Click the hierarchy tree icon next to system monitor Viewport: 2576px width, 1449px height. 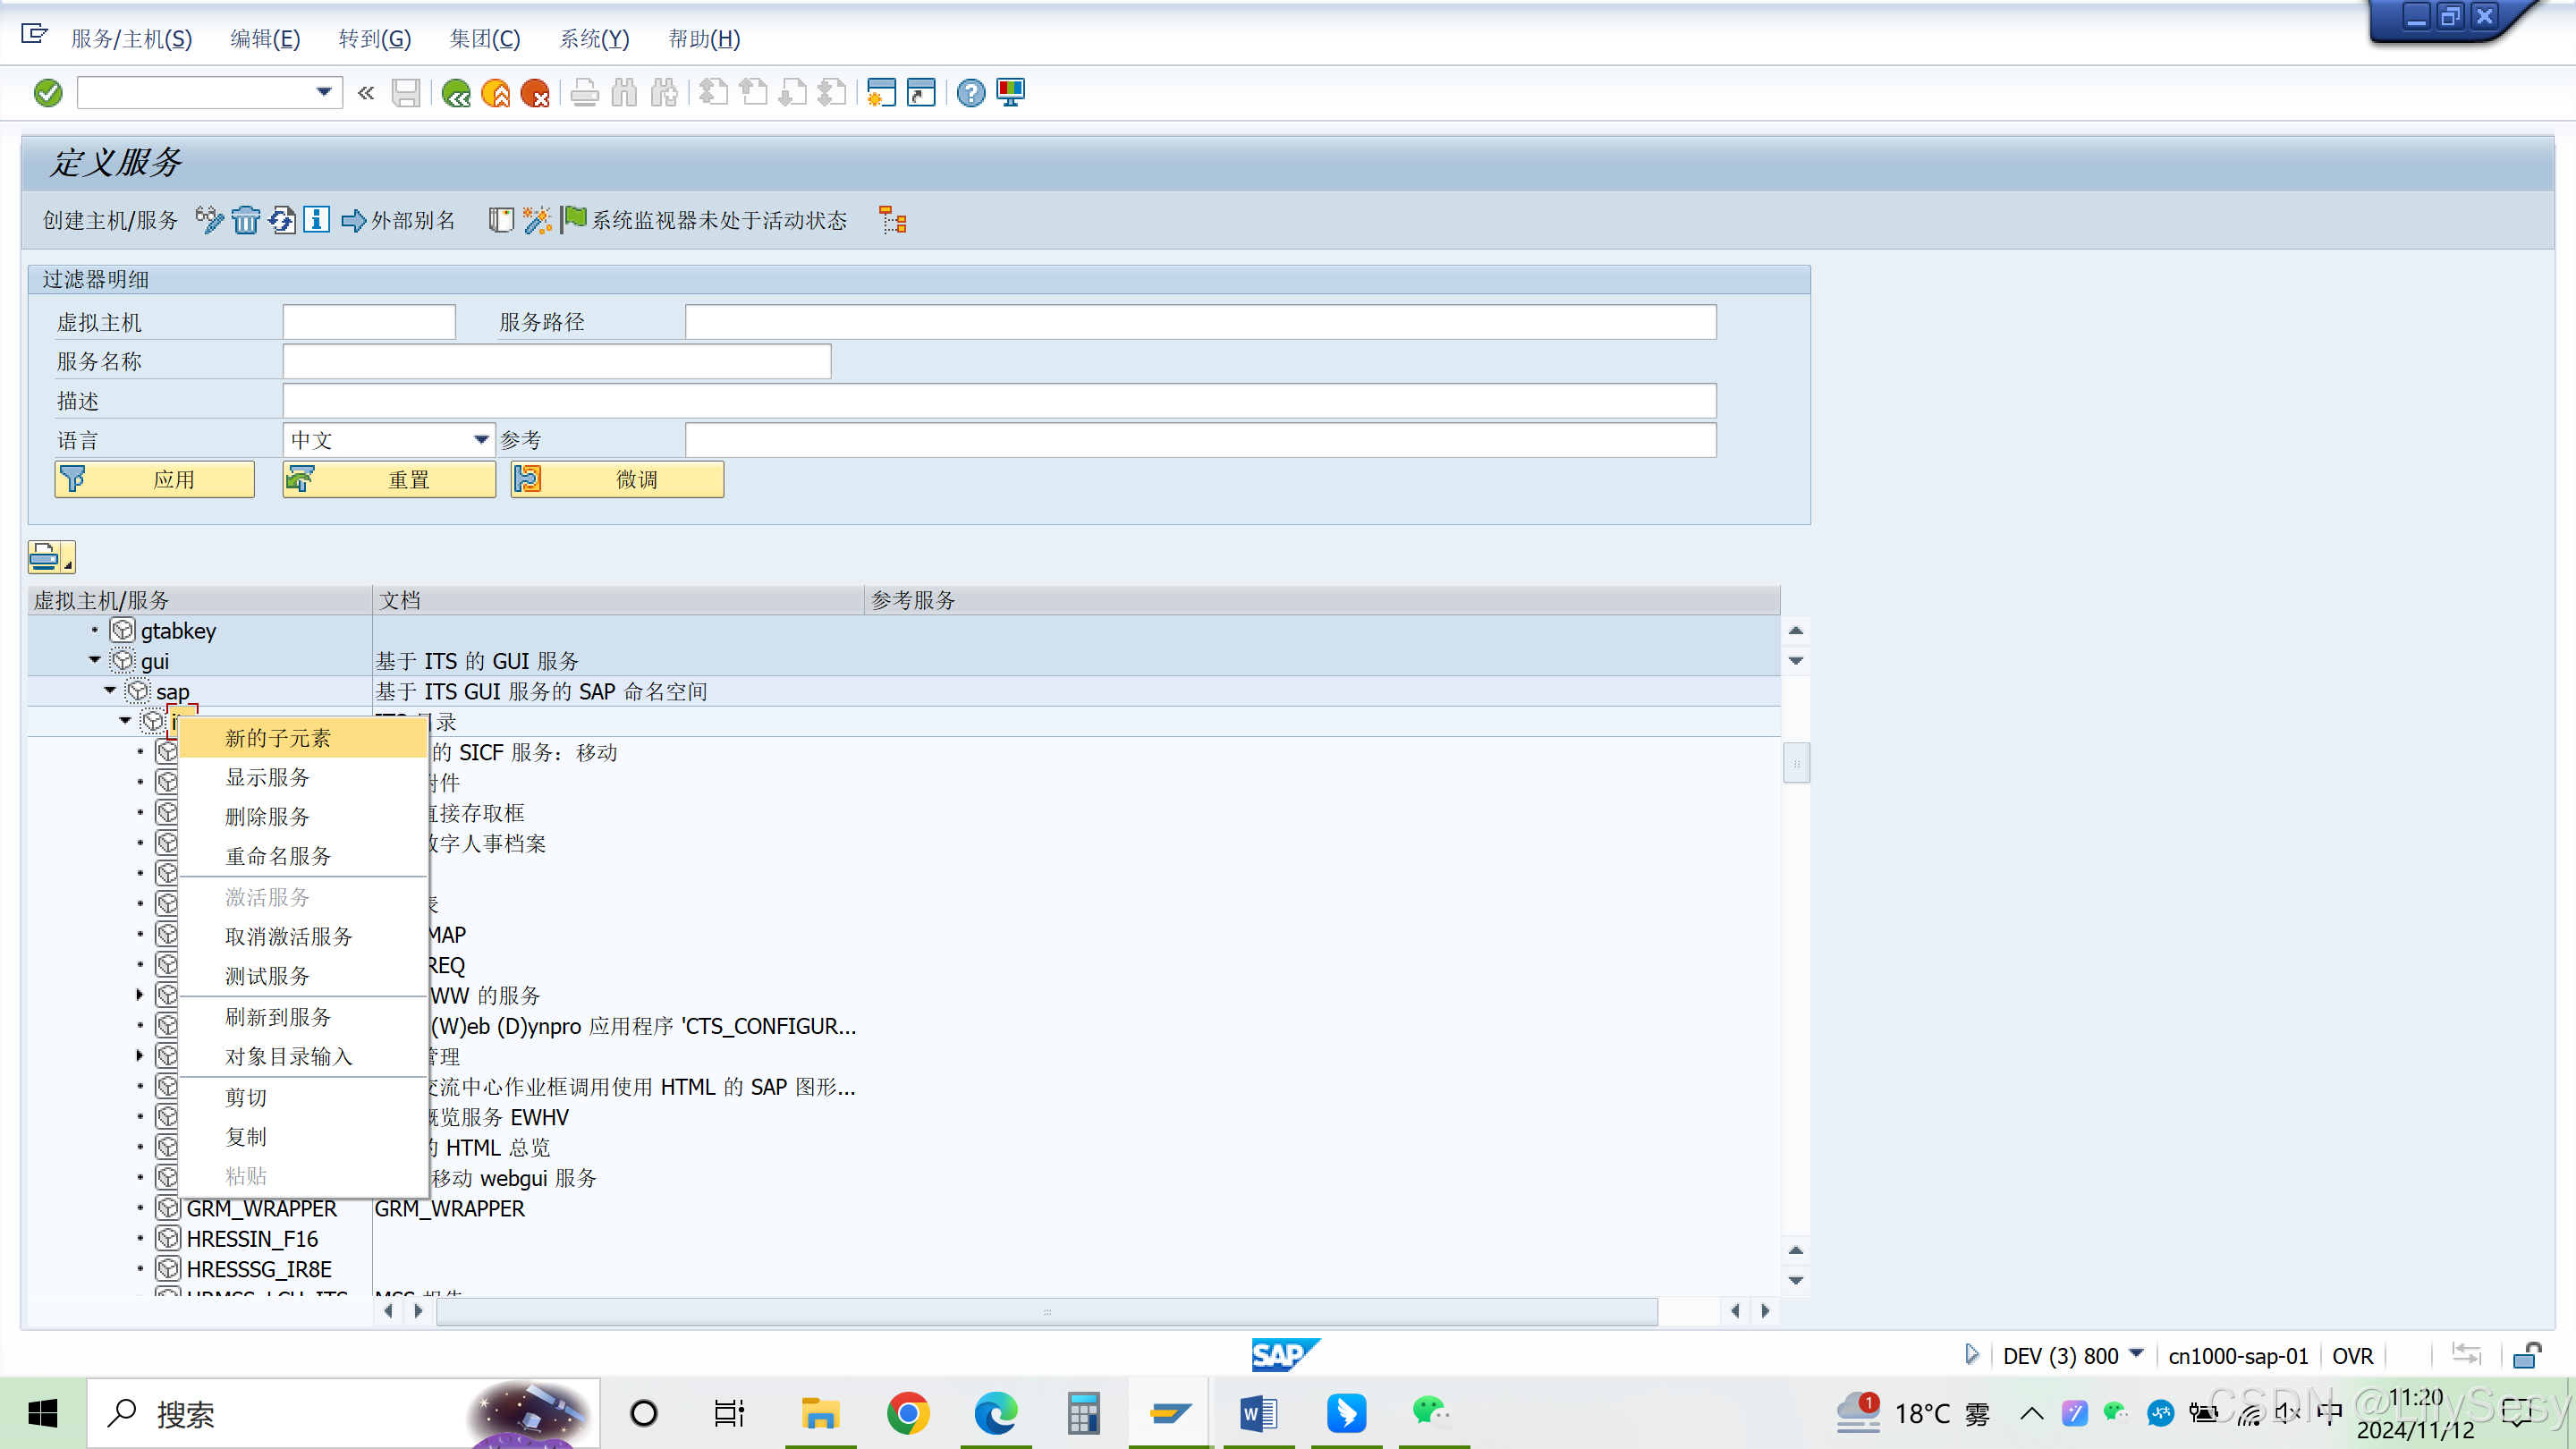(892, 220)
